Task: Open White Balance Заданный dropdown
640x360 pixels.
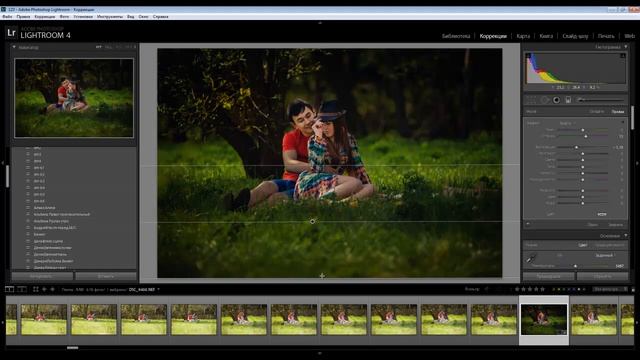Action: 605,256
